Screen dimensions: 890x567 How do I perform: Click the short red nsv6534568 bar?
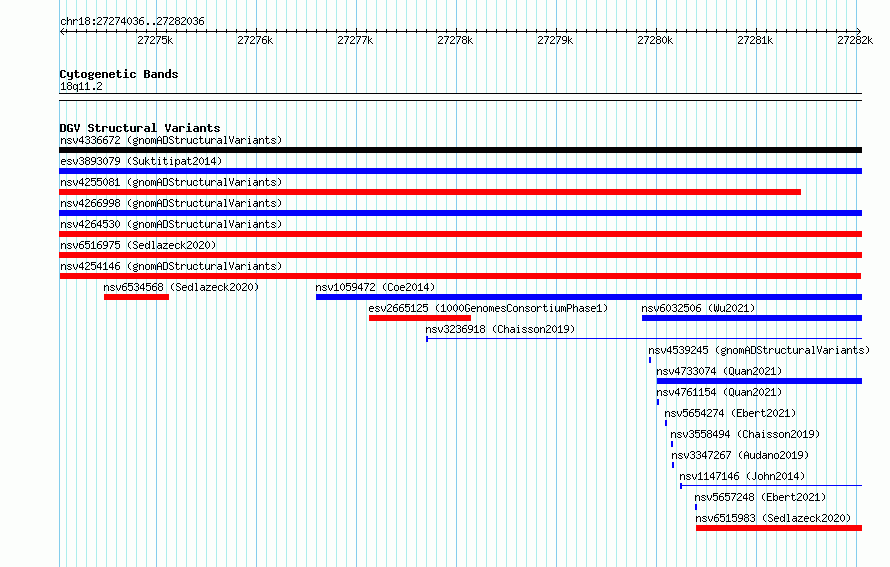point(136,297)
